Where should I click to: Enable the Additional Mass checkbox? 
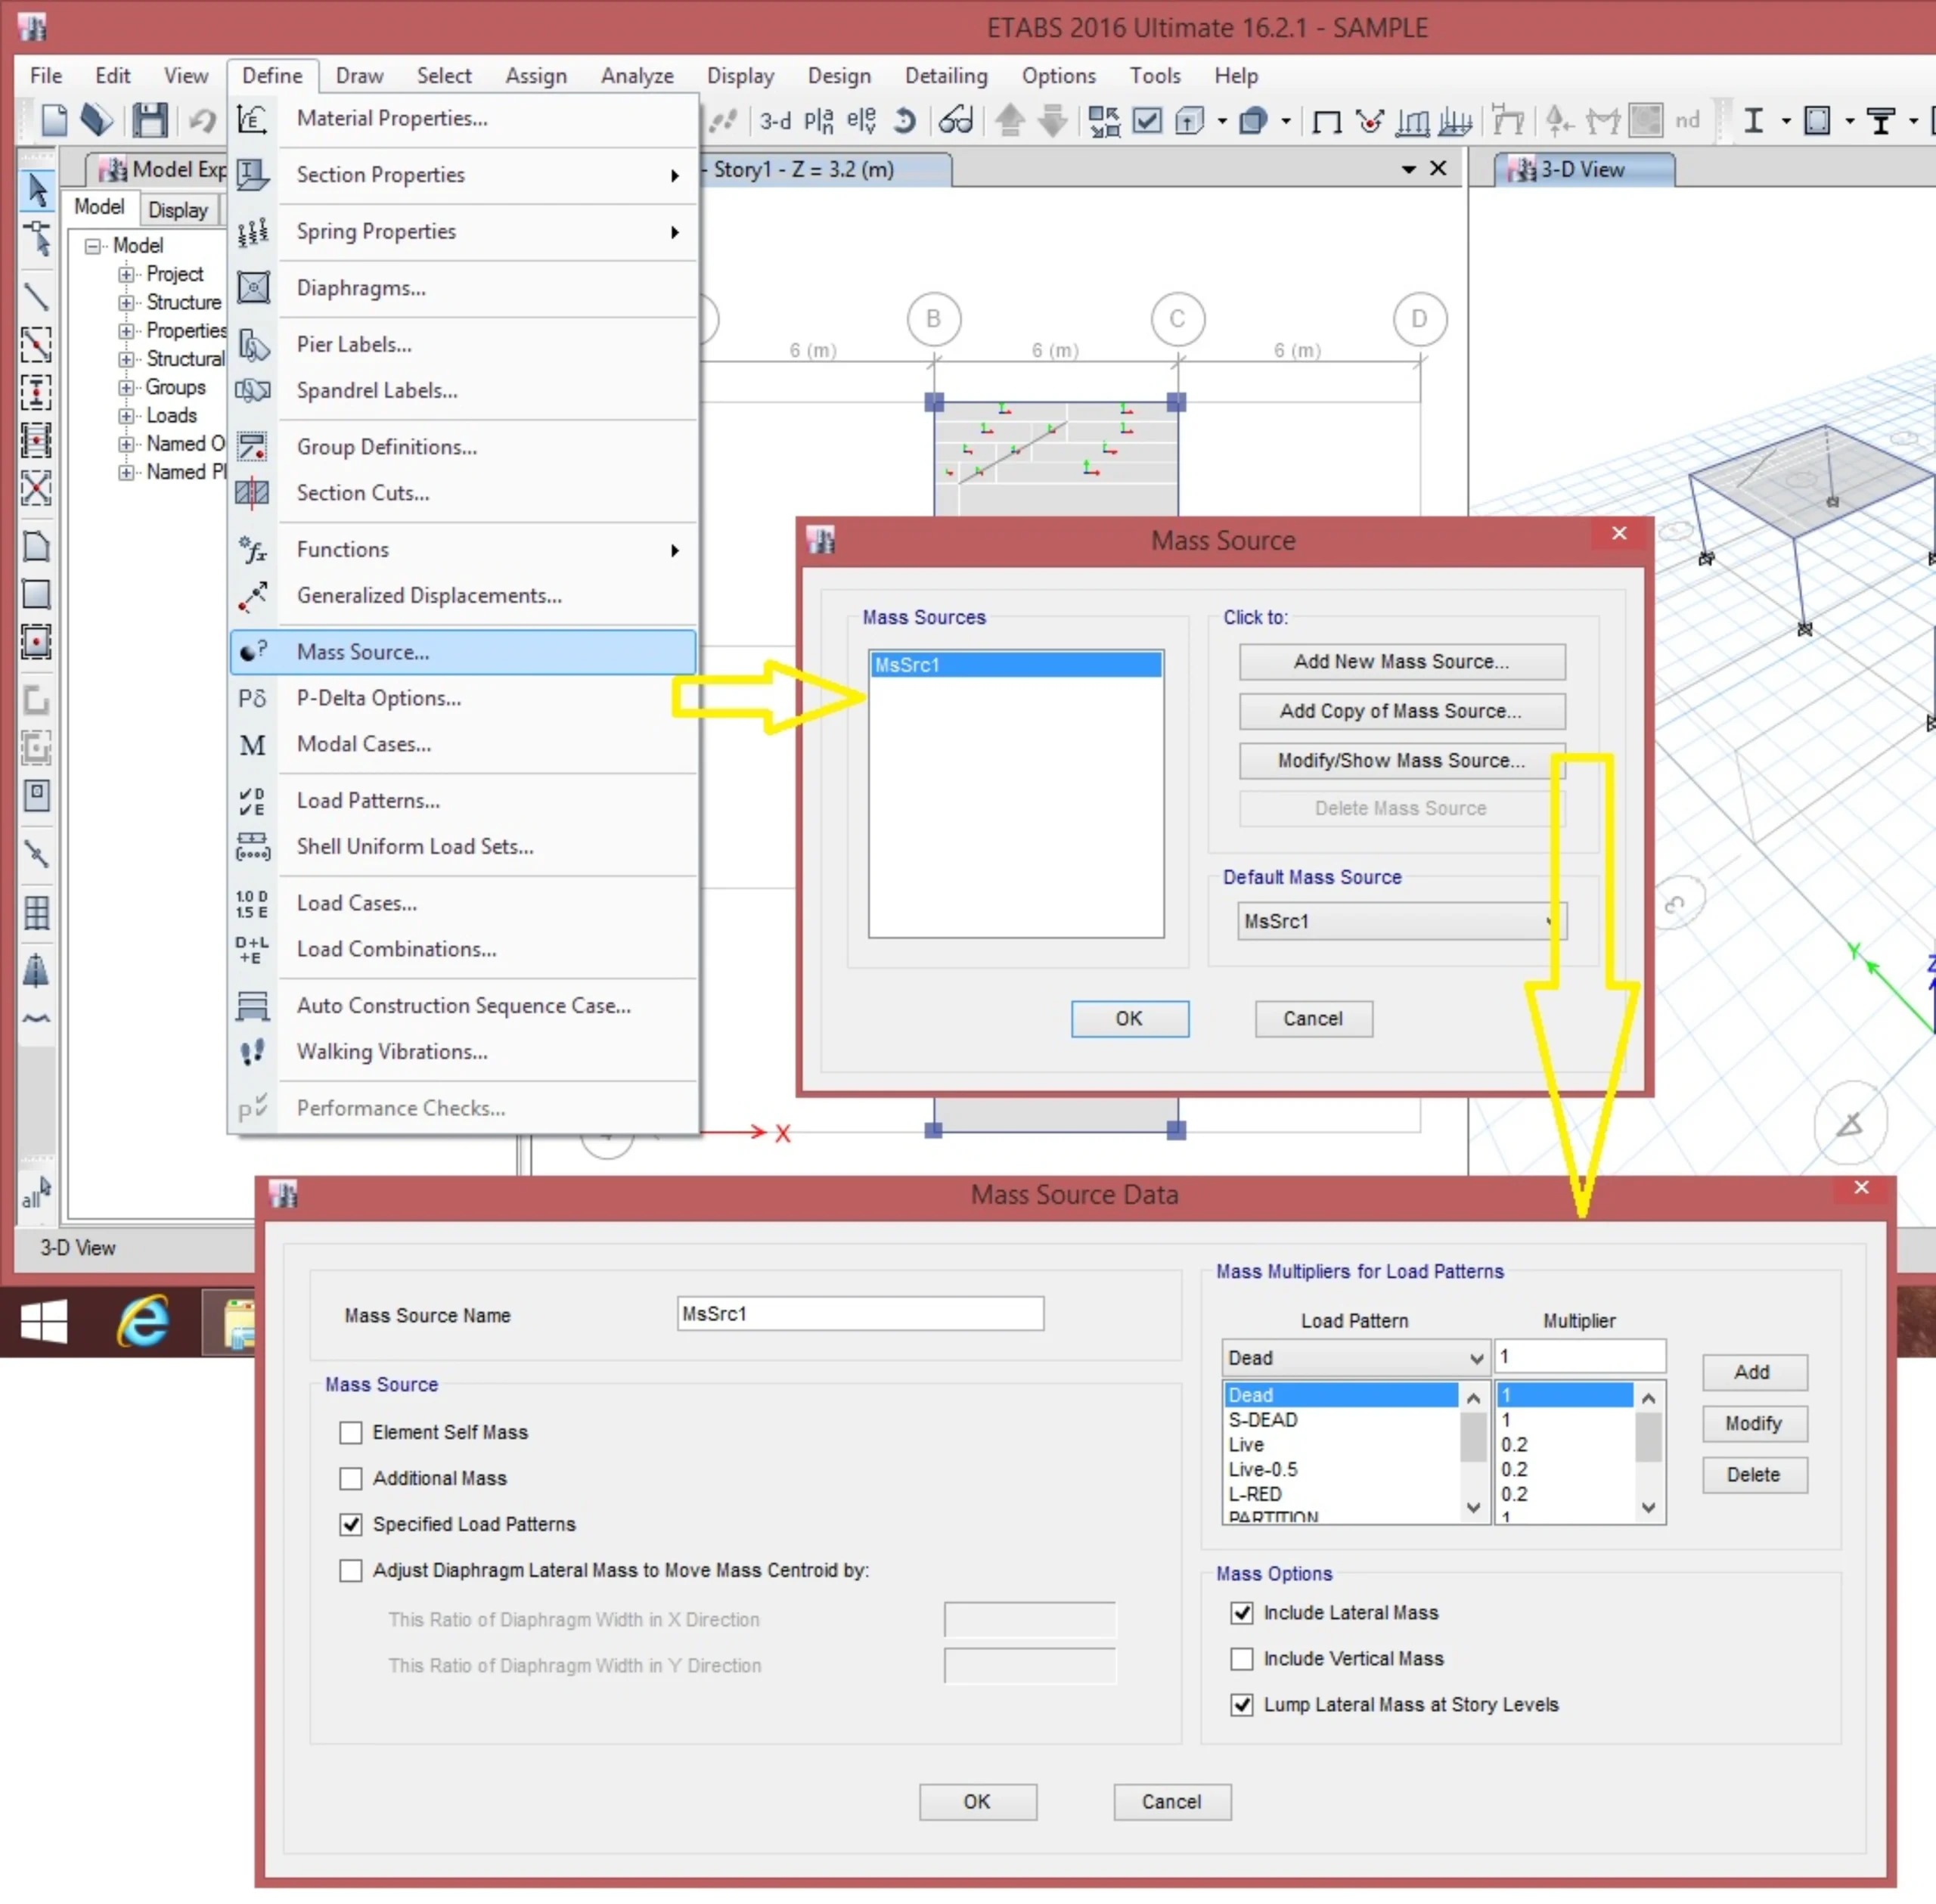pyautogui.click(x=351, y=1479)
